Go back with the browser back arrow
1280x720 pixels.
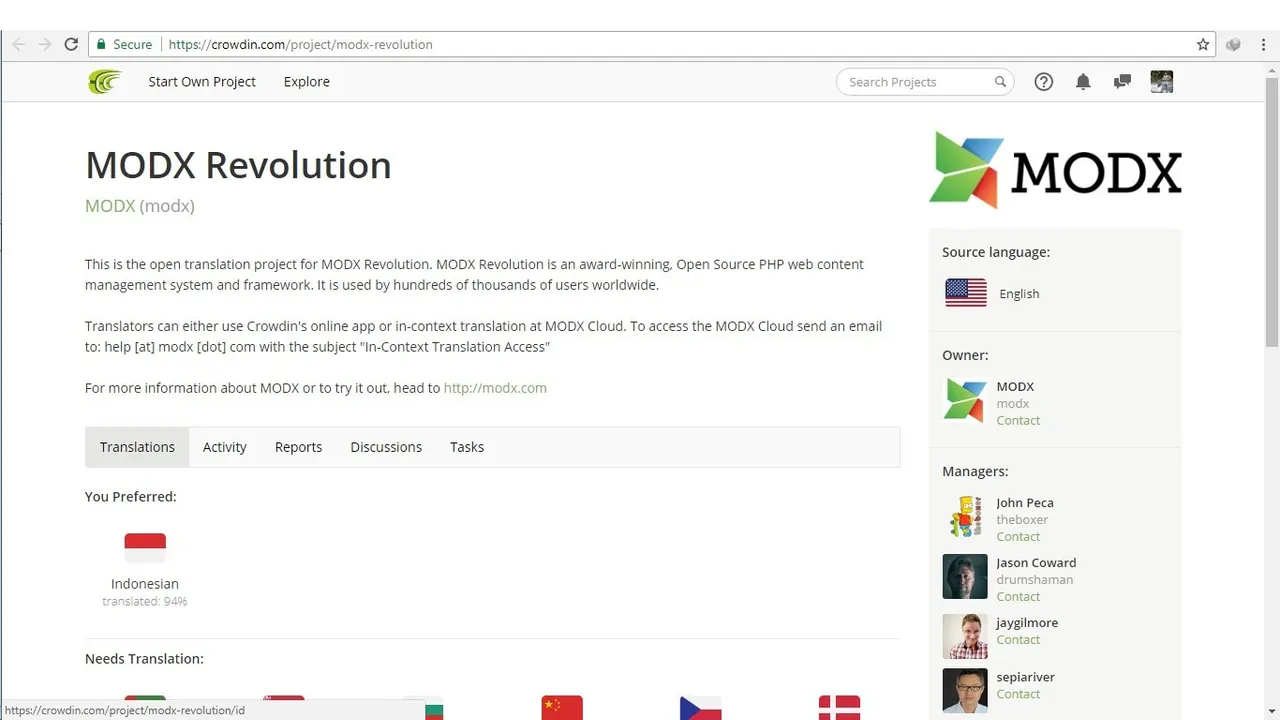point(18,44)
